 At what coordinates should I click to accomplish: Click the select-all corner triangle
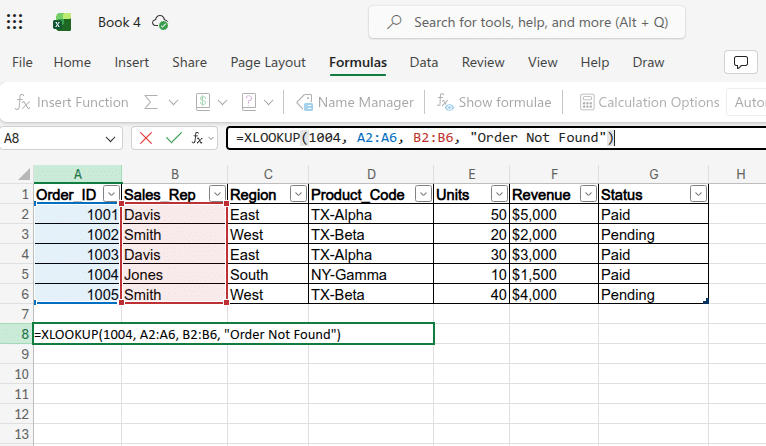[x=24, y=174]
